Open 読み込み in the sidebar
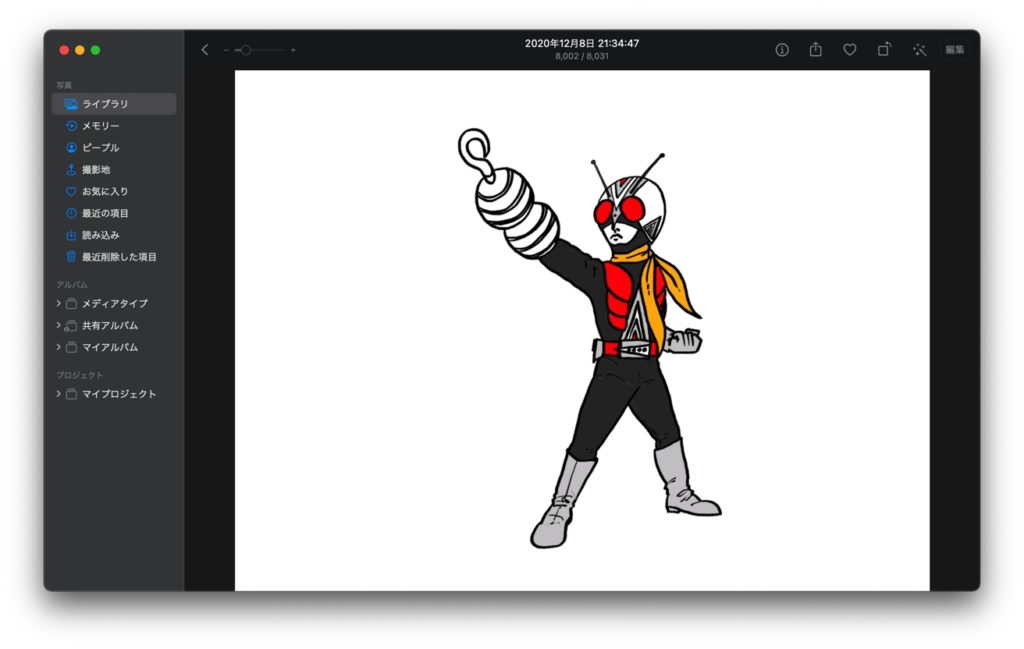Viewport: 1024px width, 649px height. (114, 235)
